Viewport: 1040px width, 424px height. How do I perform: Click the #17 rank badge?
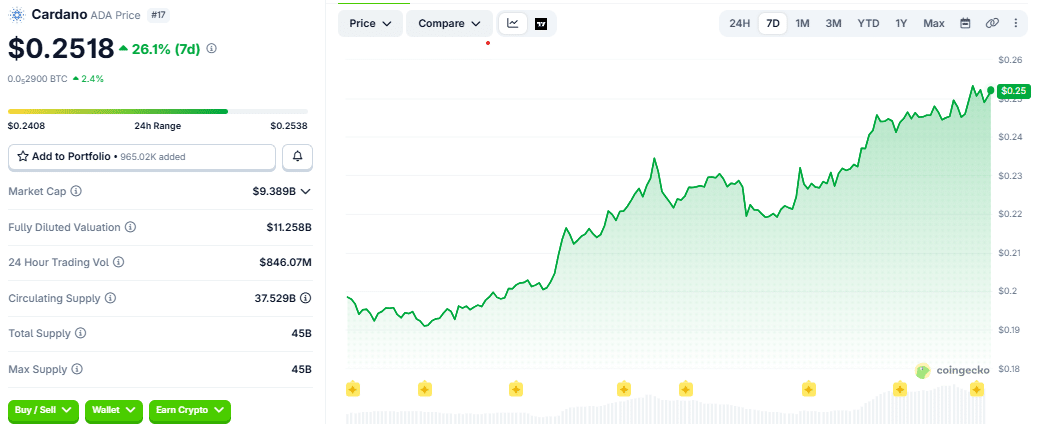158,14
